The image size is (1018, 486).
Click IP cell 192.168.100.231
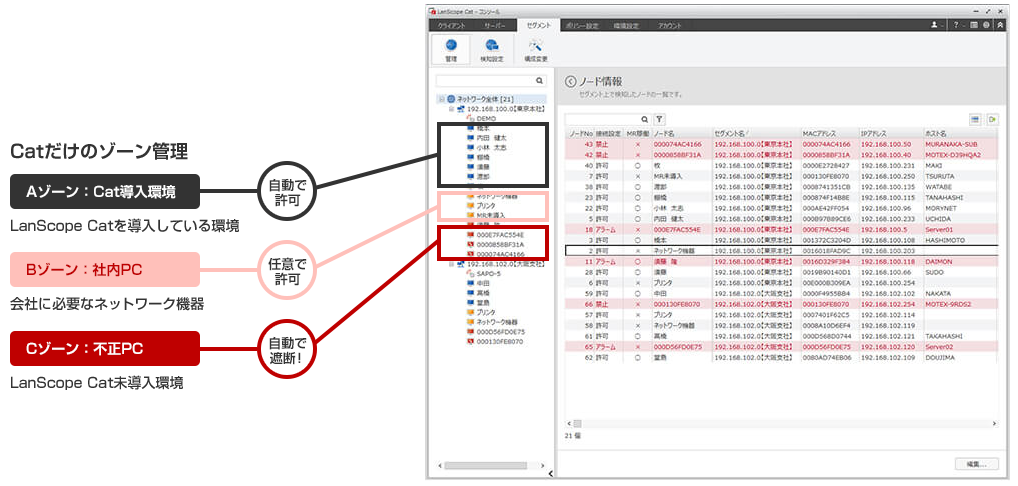[886, 165]
